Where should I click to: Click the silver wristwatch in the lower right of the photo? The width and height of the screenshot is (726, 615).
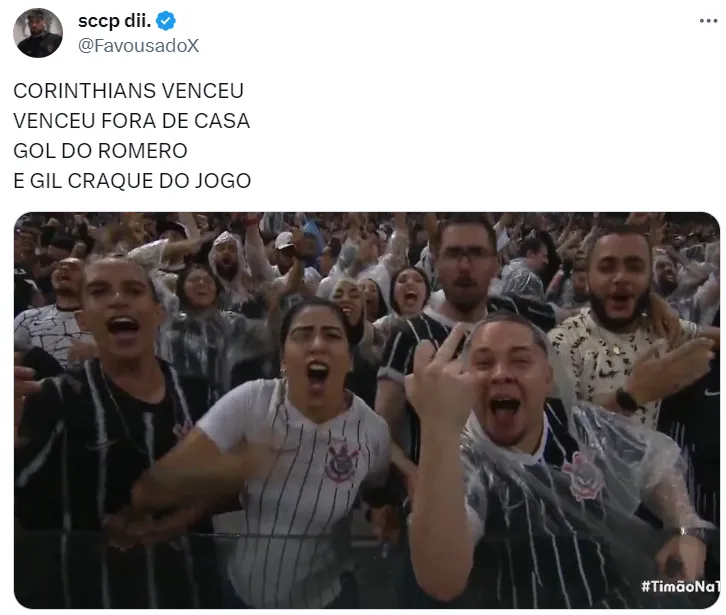tap(692, 533)
